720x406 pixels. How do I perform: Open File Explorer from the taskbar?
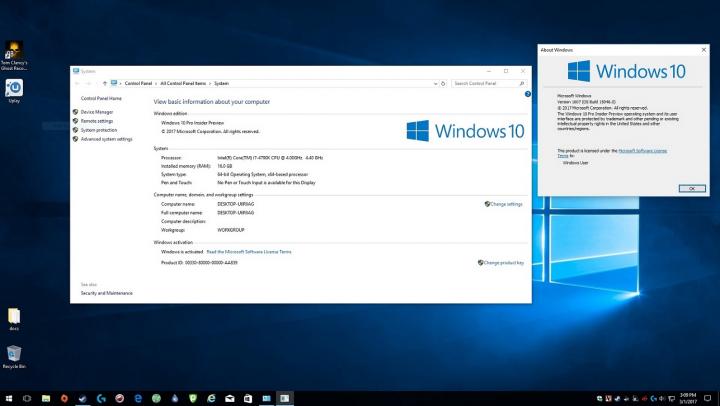(46, 398)
